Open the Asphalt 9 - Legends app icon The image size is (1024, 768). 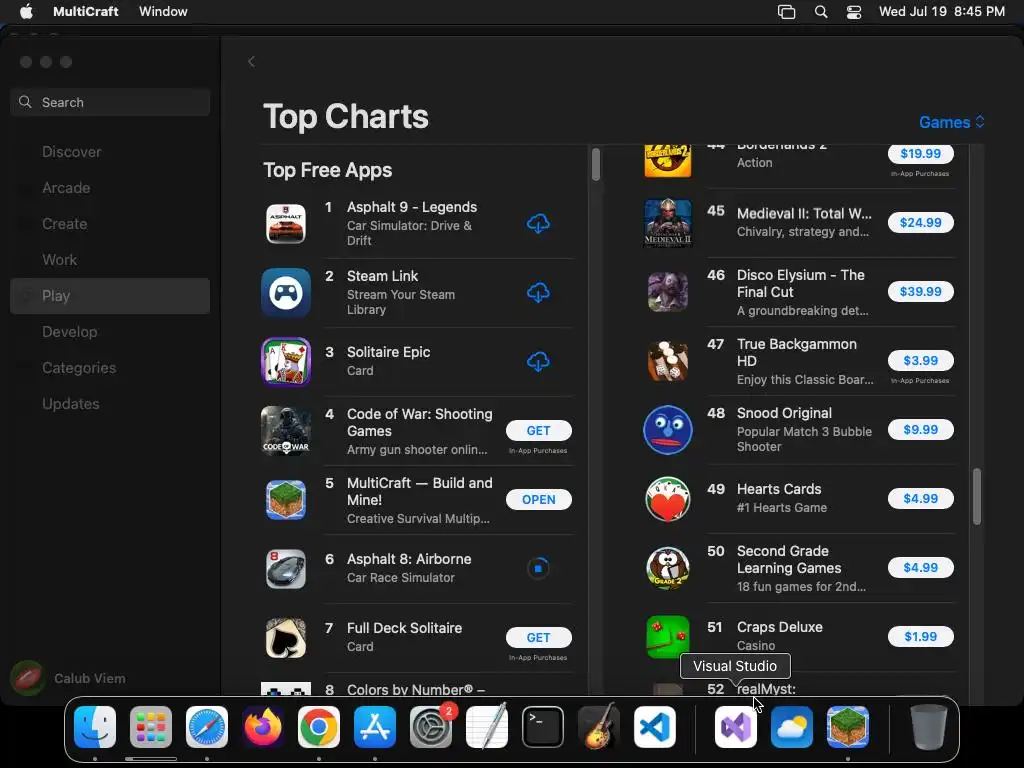point(286,223)
